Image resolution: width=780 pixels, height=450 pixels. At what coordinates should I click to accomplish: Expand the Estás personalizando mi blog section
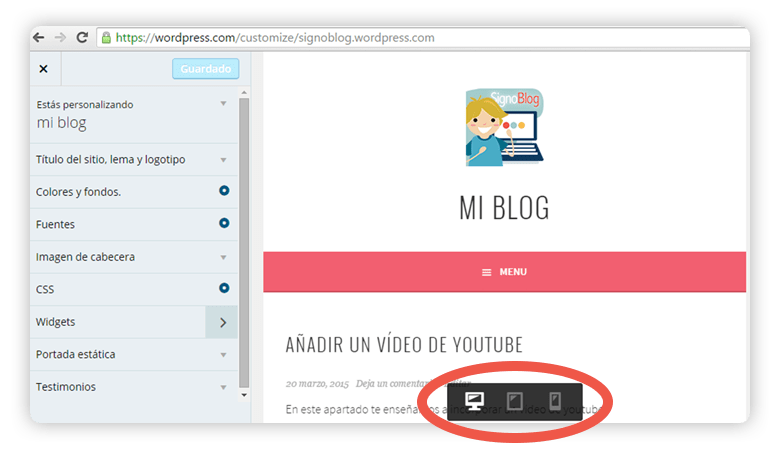pyautogui.click(x=133, y=114)
